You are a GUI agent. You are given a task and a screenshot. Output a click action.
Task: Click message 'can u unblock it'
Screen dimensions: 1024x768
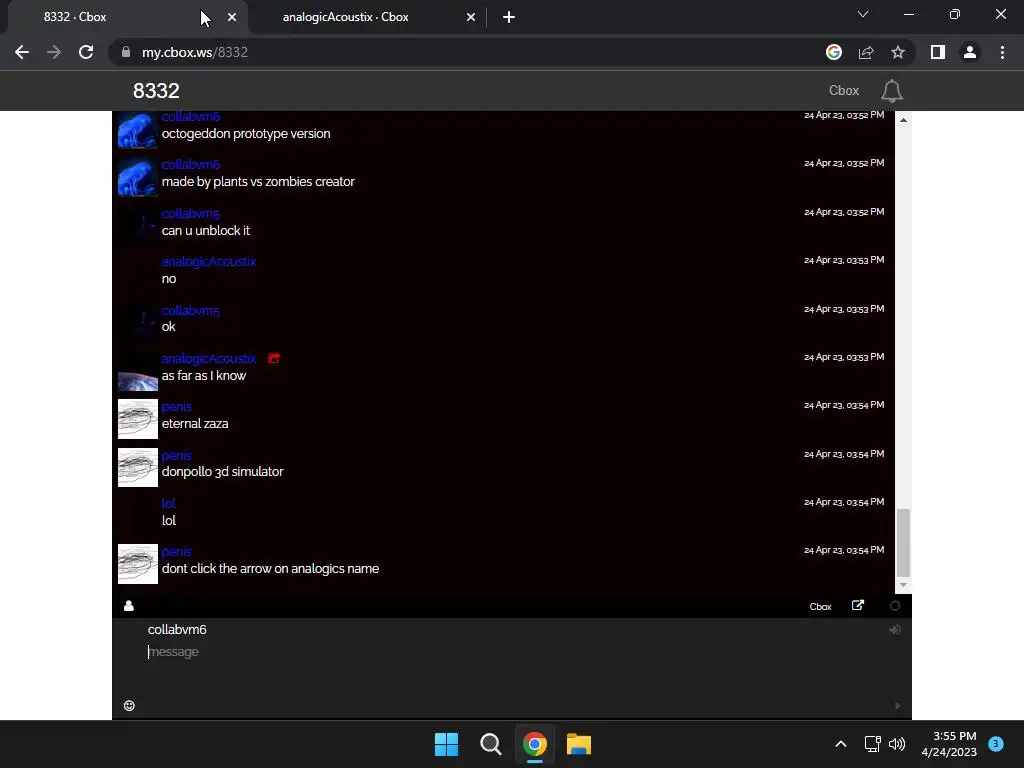click(x=206, y=231)
